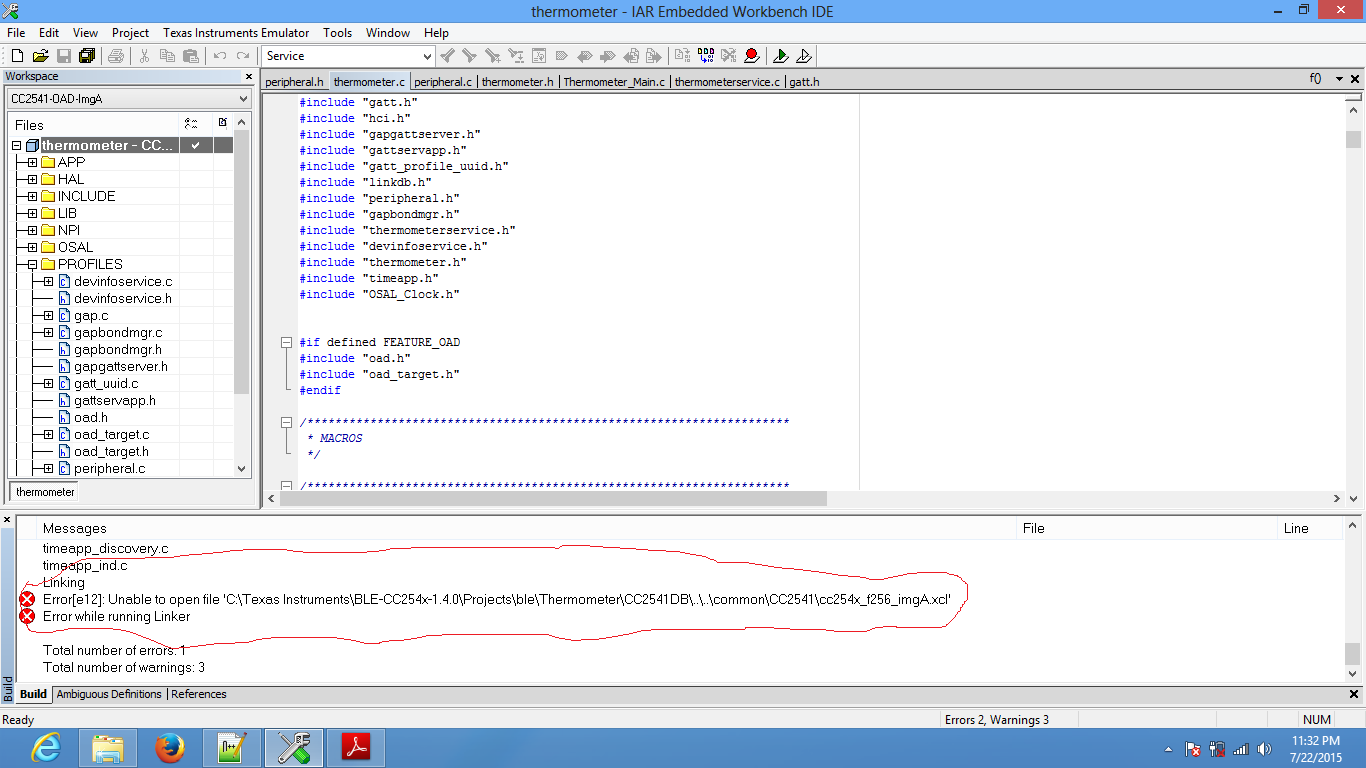Click the Toggle Breakpoint red dot icon

[752, 56]
